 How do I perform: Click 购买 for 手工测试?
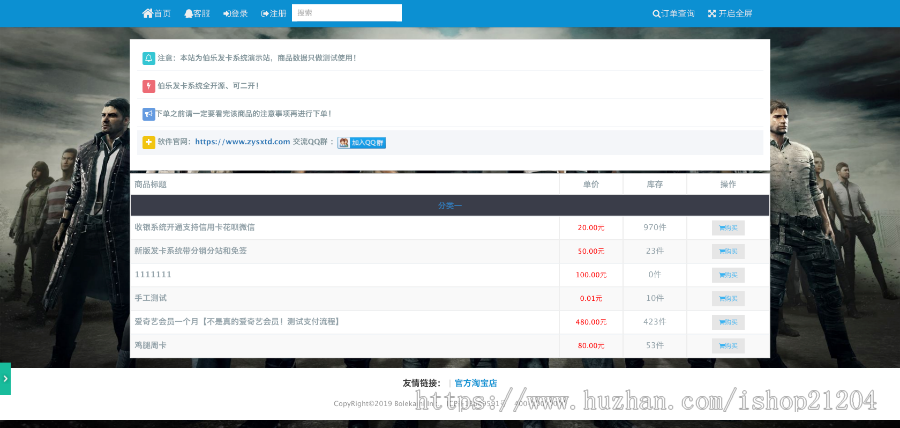pos(728,298)
